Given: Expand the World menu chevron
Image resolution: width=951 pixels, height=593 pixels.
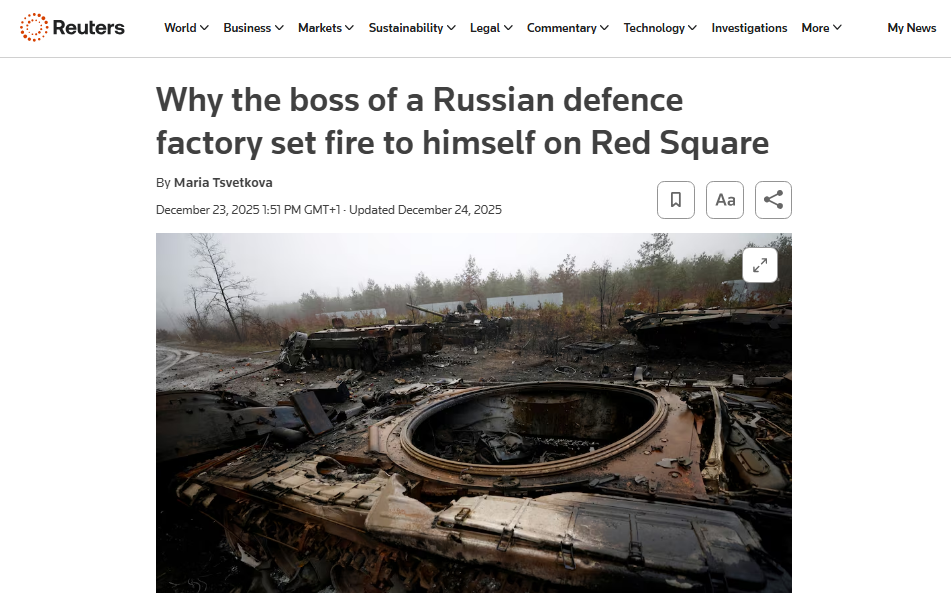Looking at the screenshot, I should (x=204, y=28).
